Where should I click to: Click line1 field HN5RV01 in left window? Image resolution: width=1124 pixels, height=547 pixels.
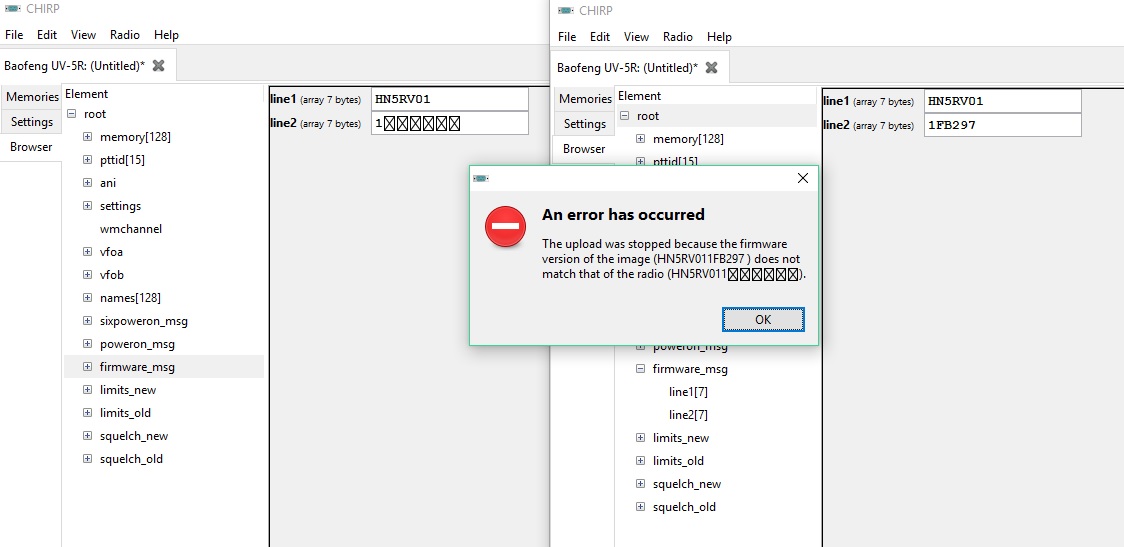click(x=449, y=99)
